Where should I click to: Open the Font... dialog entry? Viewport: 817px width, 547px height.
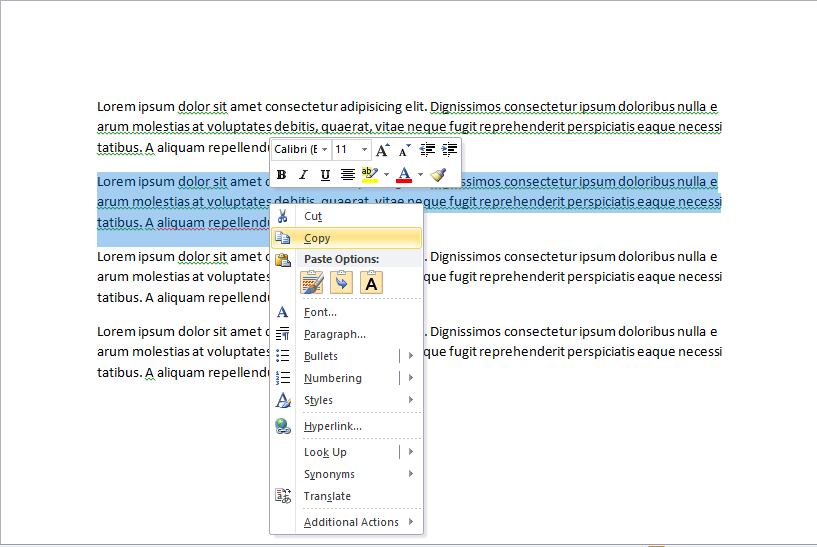pos(346,312)
